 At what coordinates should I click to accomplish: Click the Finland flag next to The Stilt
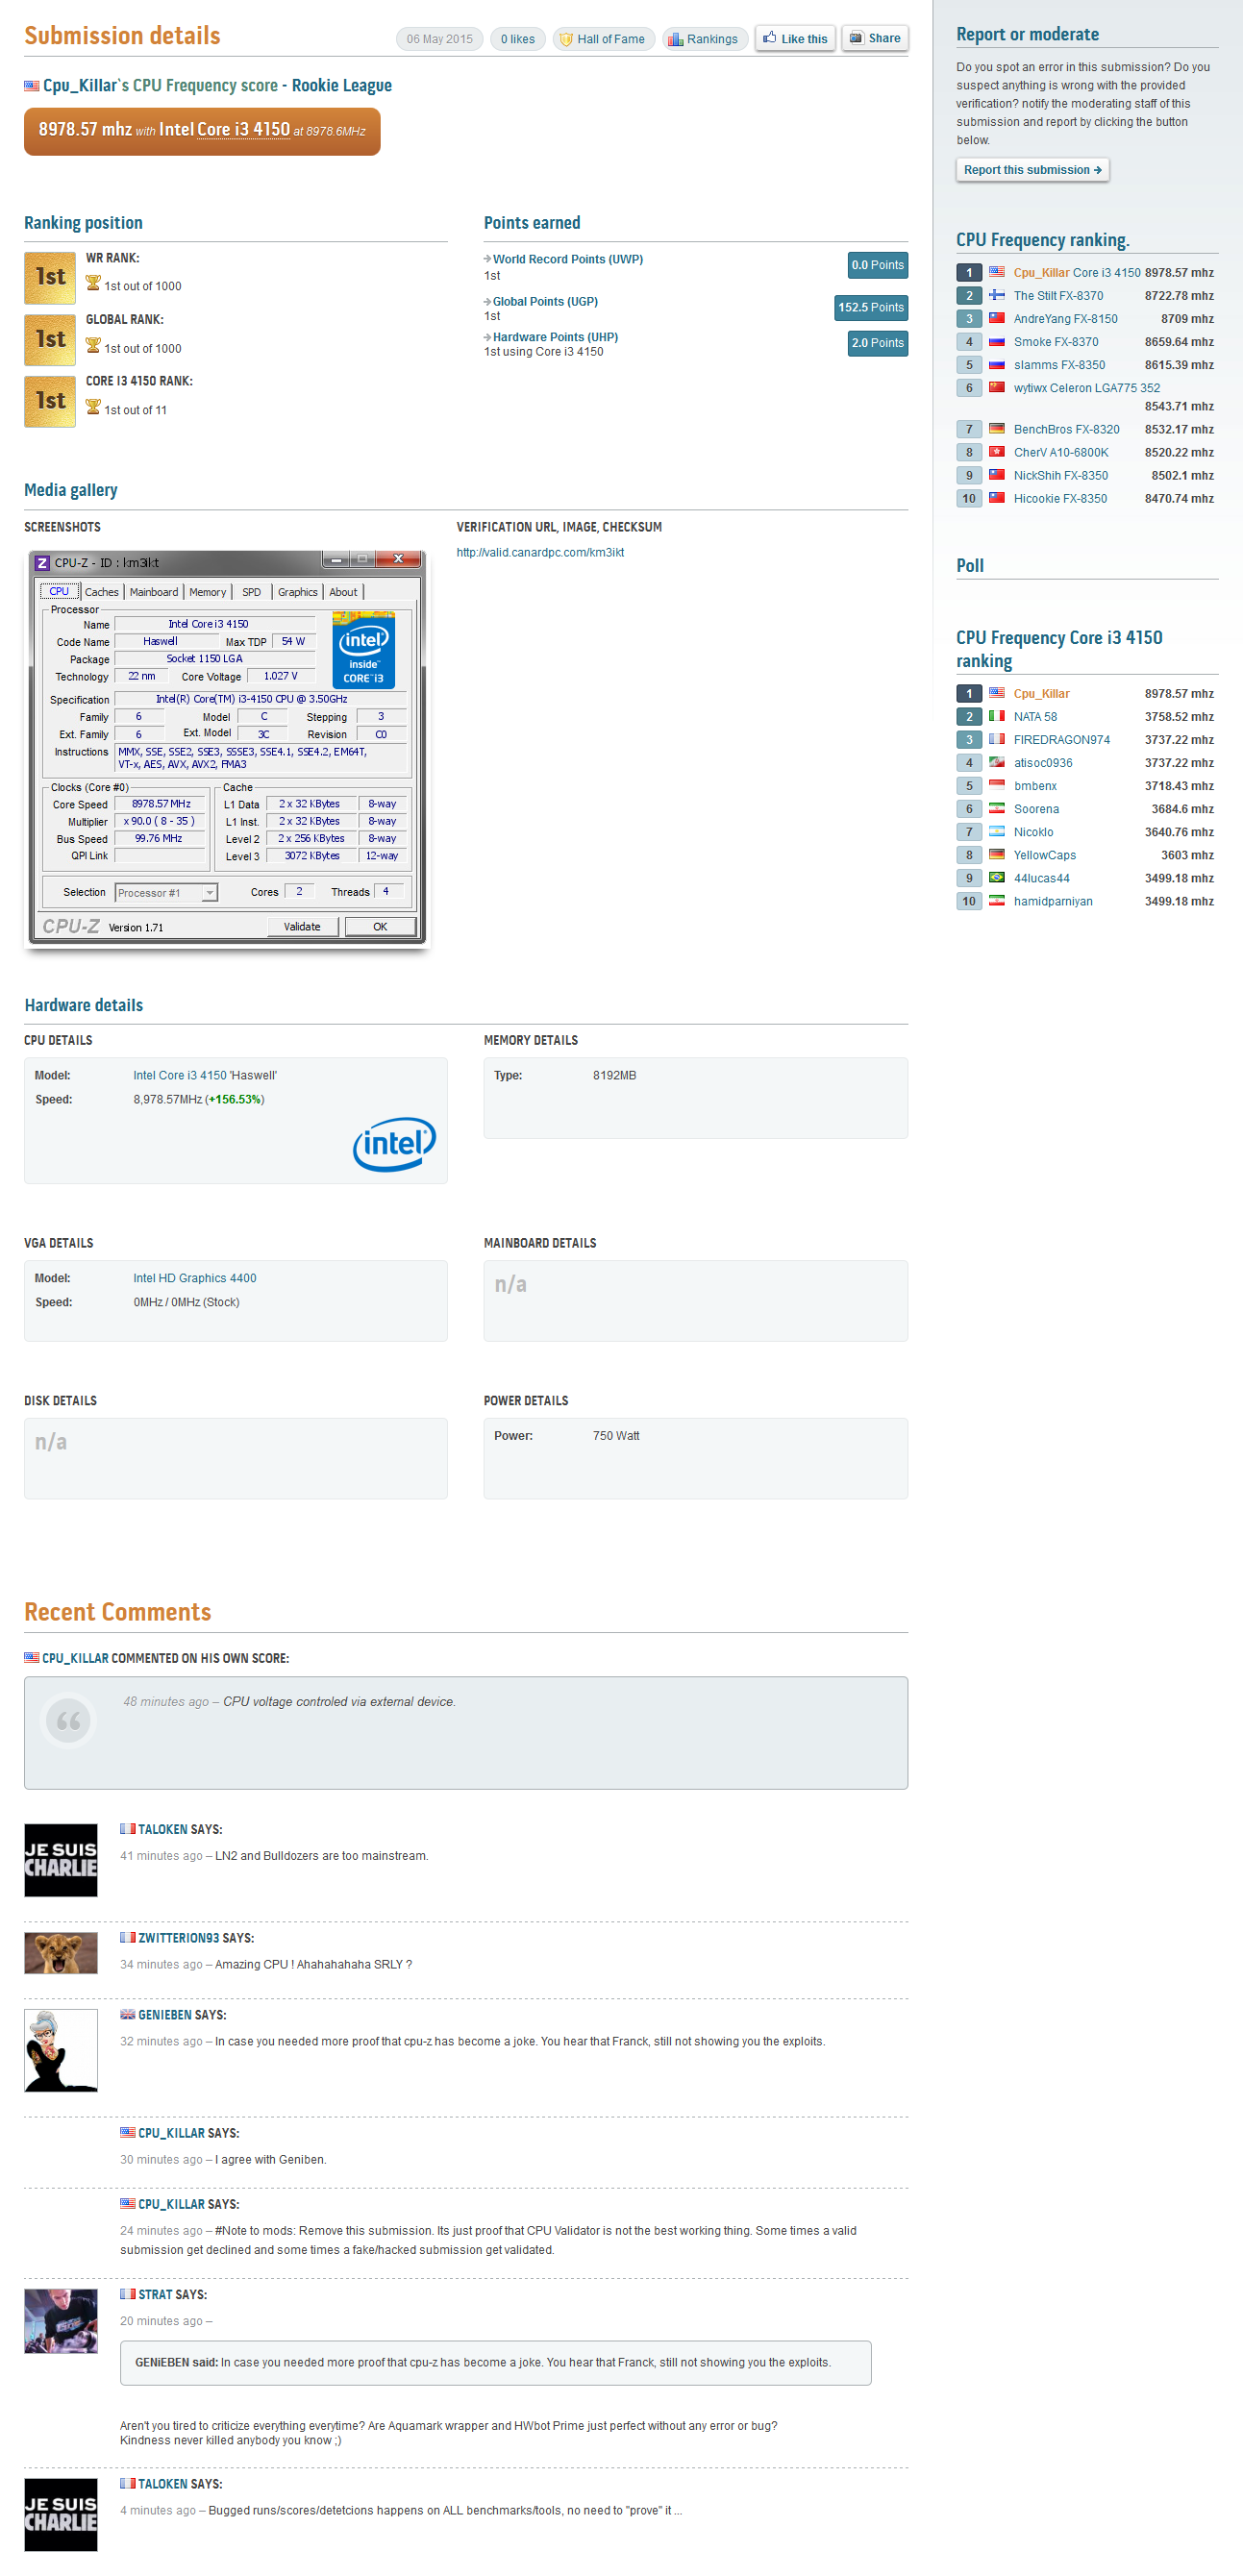click(x=997, y=295)
